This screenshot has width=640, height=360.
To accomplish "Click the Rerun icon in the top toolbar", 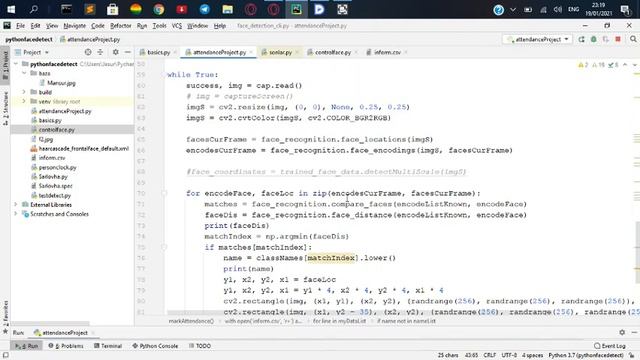I will click(x=581, y=39).
